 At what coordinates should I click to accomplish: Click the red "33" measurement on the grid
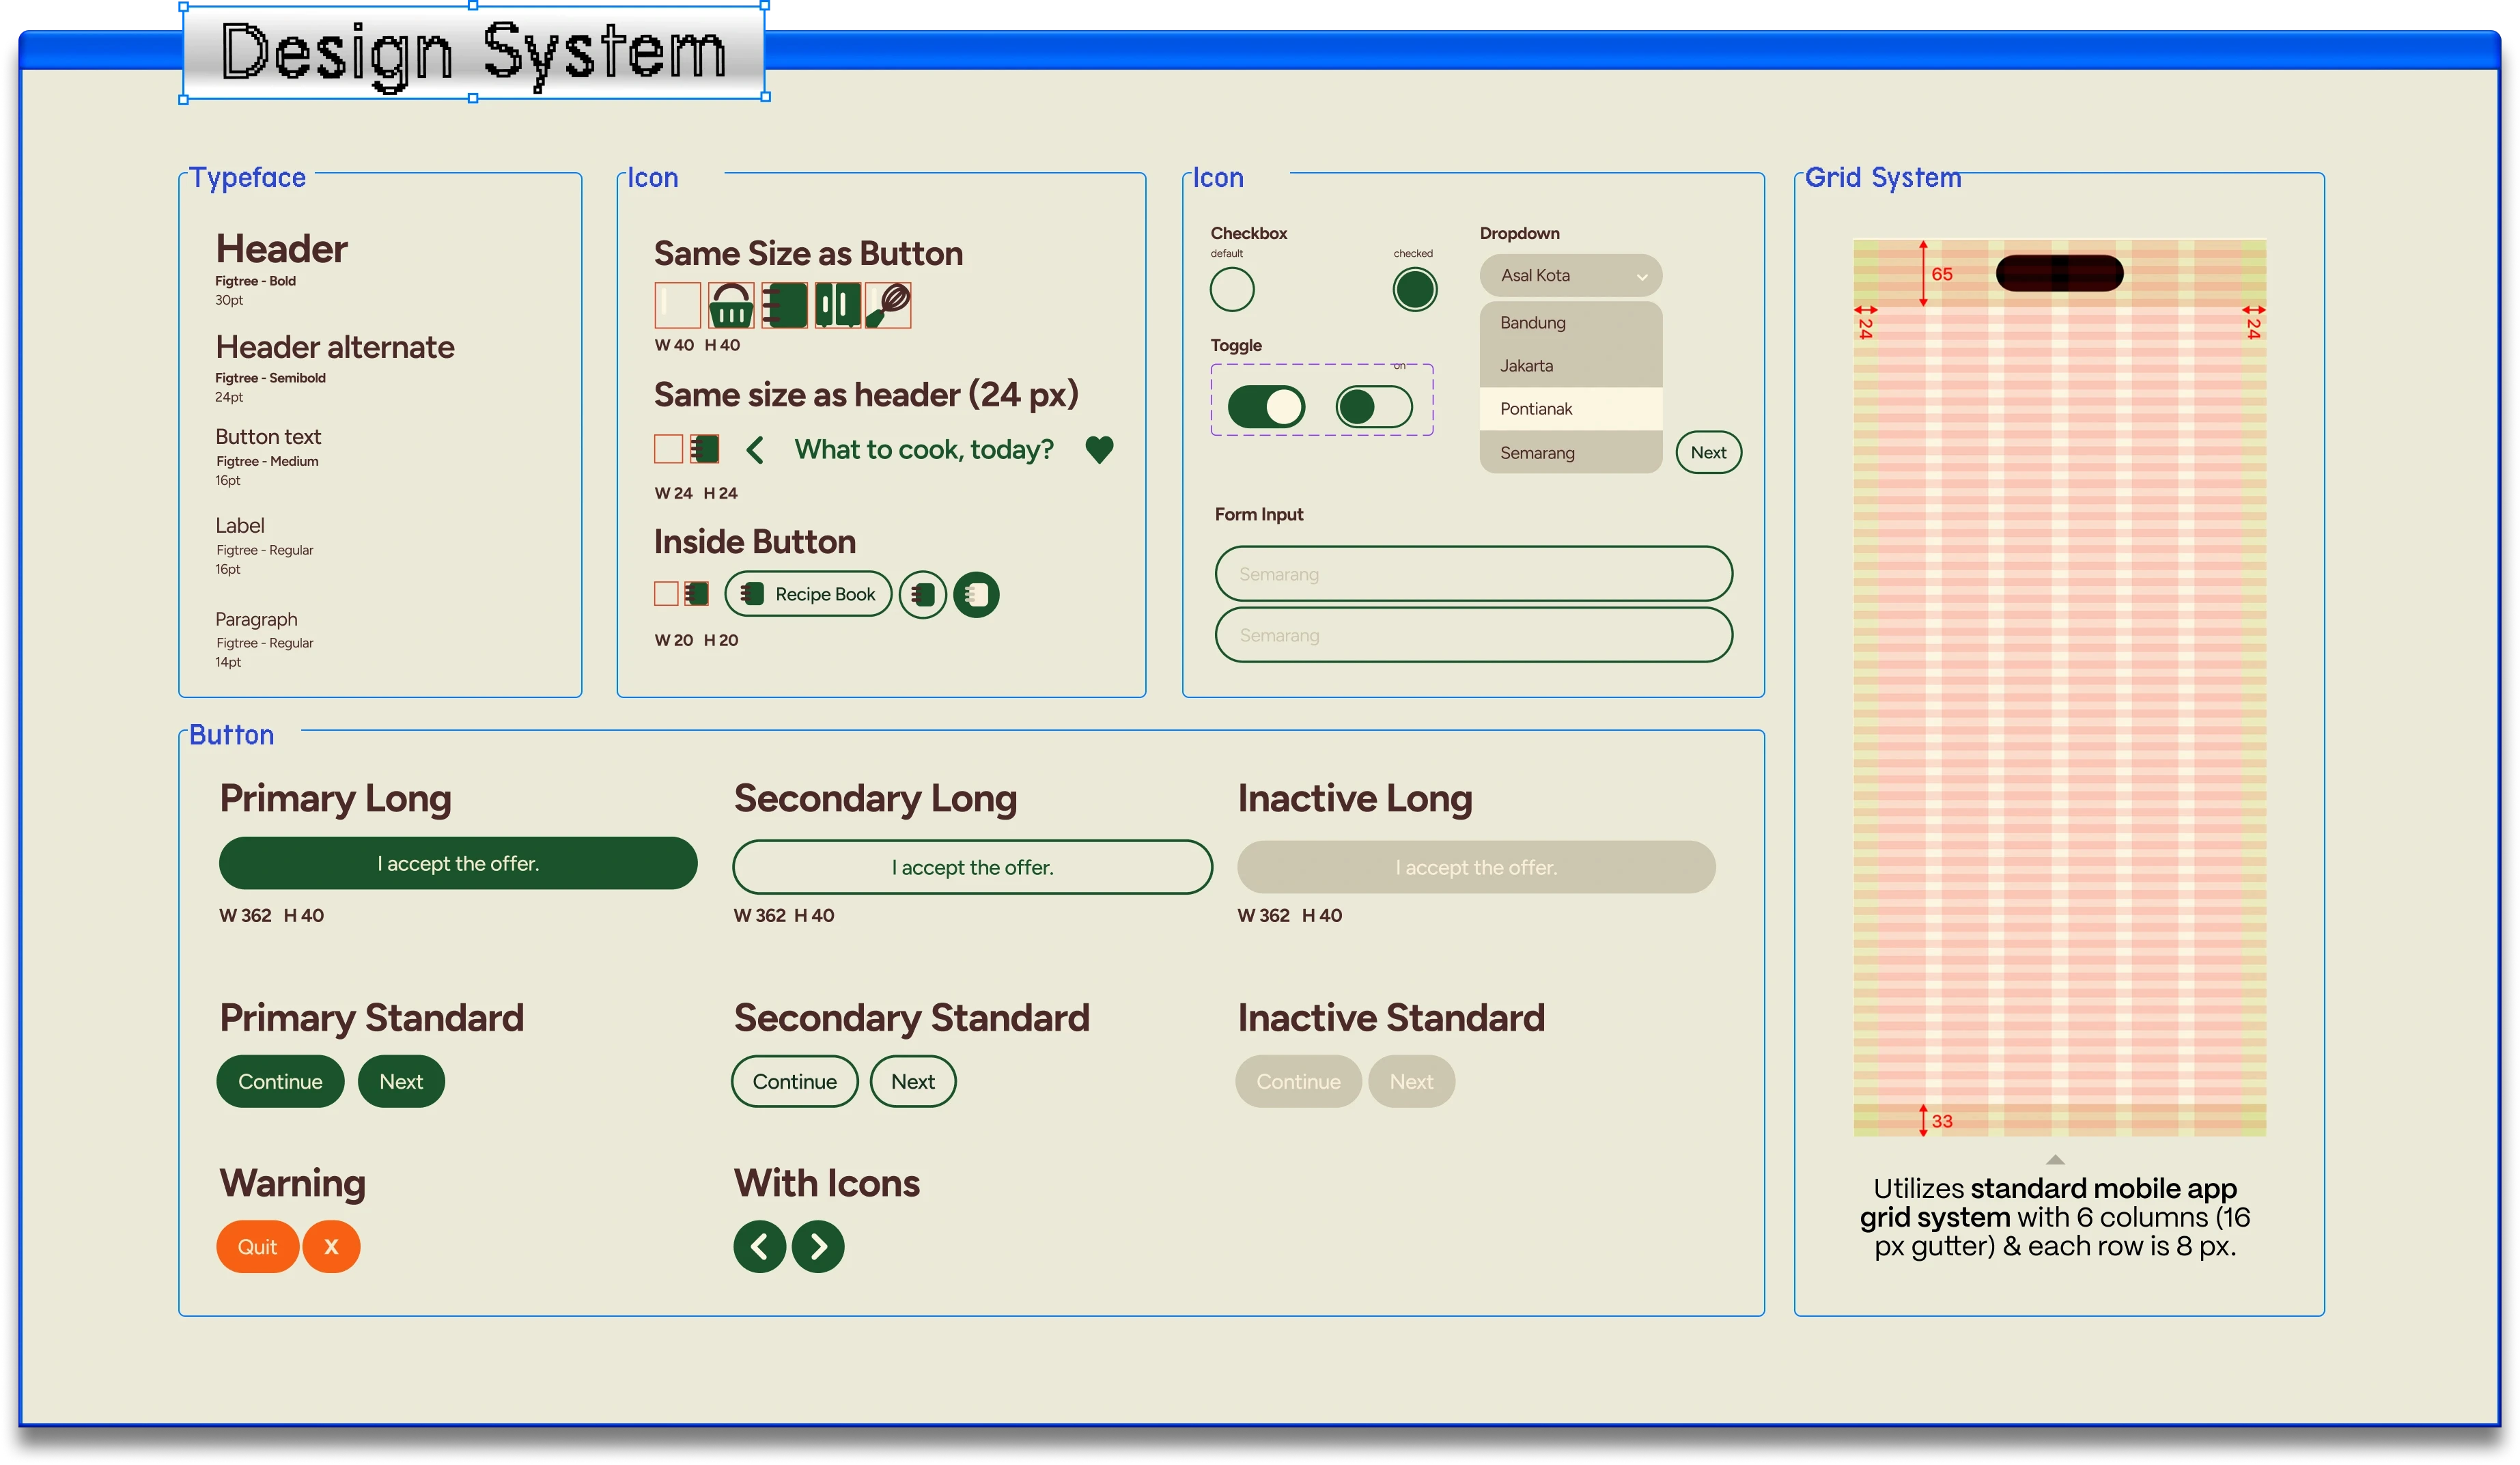pyautogui.click(x=1942, y=1121)
